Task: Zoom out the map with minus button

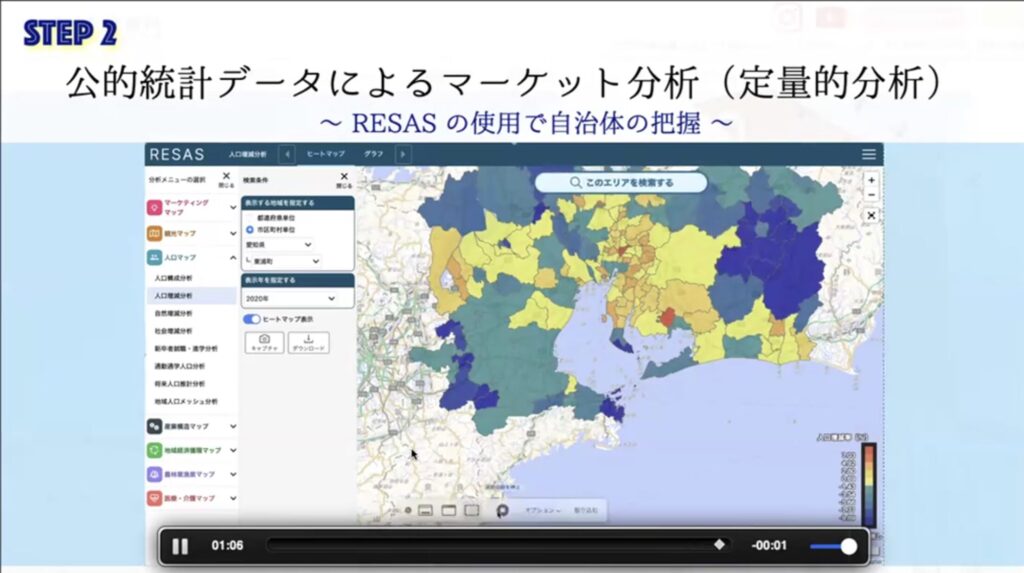Action: 871,195
